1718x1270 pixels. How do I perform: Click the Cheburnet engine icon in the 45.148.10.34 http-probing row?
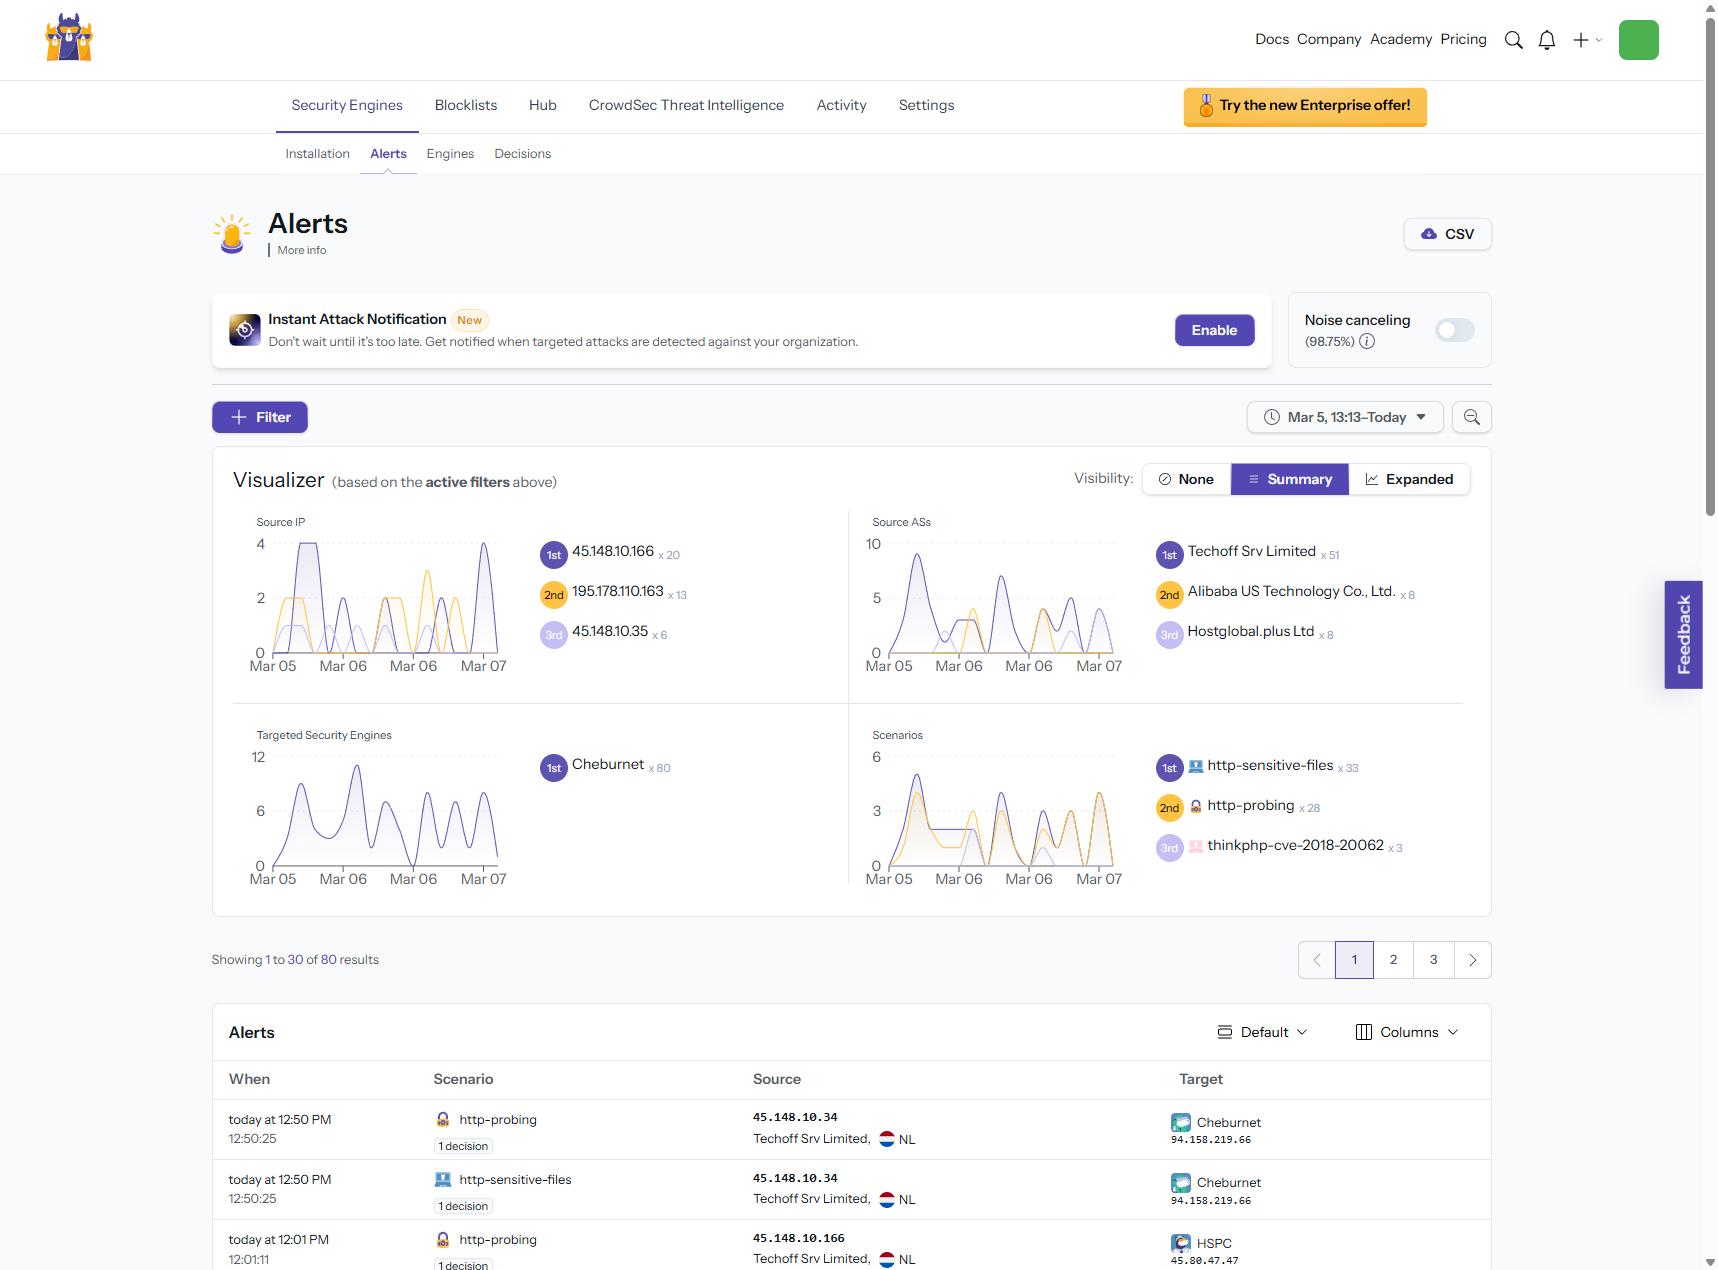tap(1181, 1122)
